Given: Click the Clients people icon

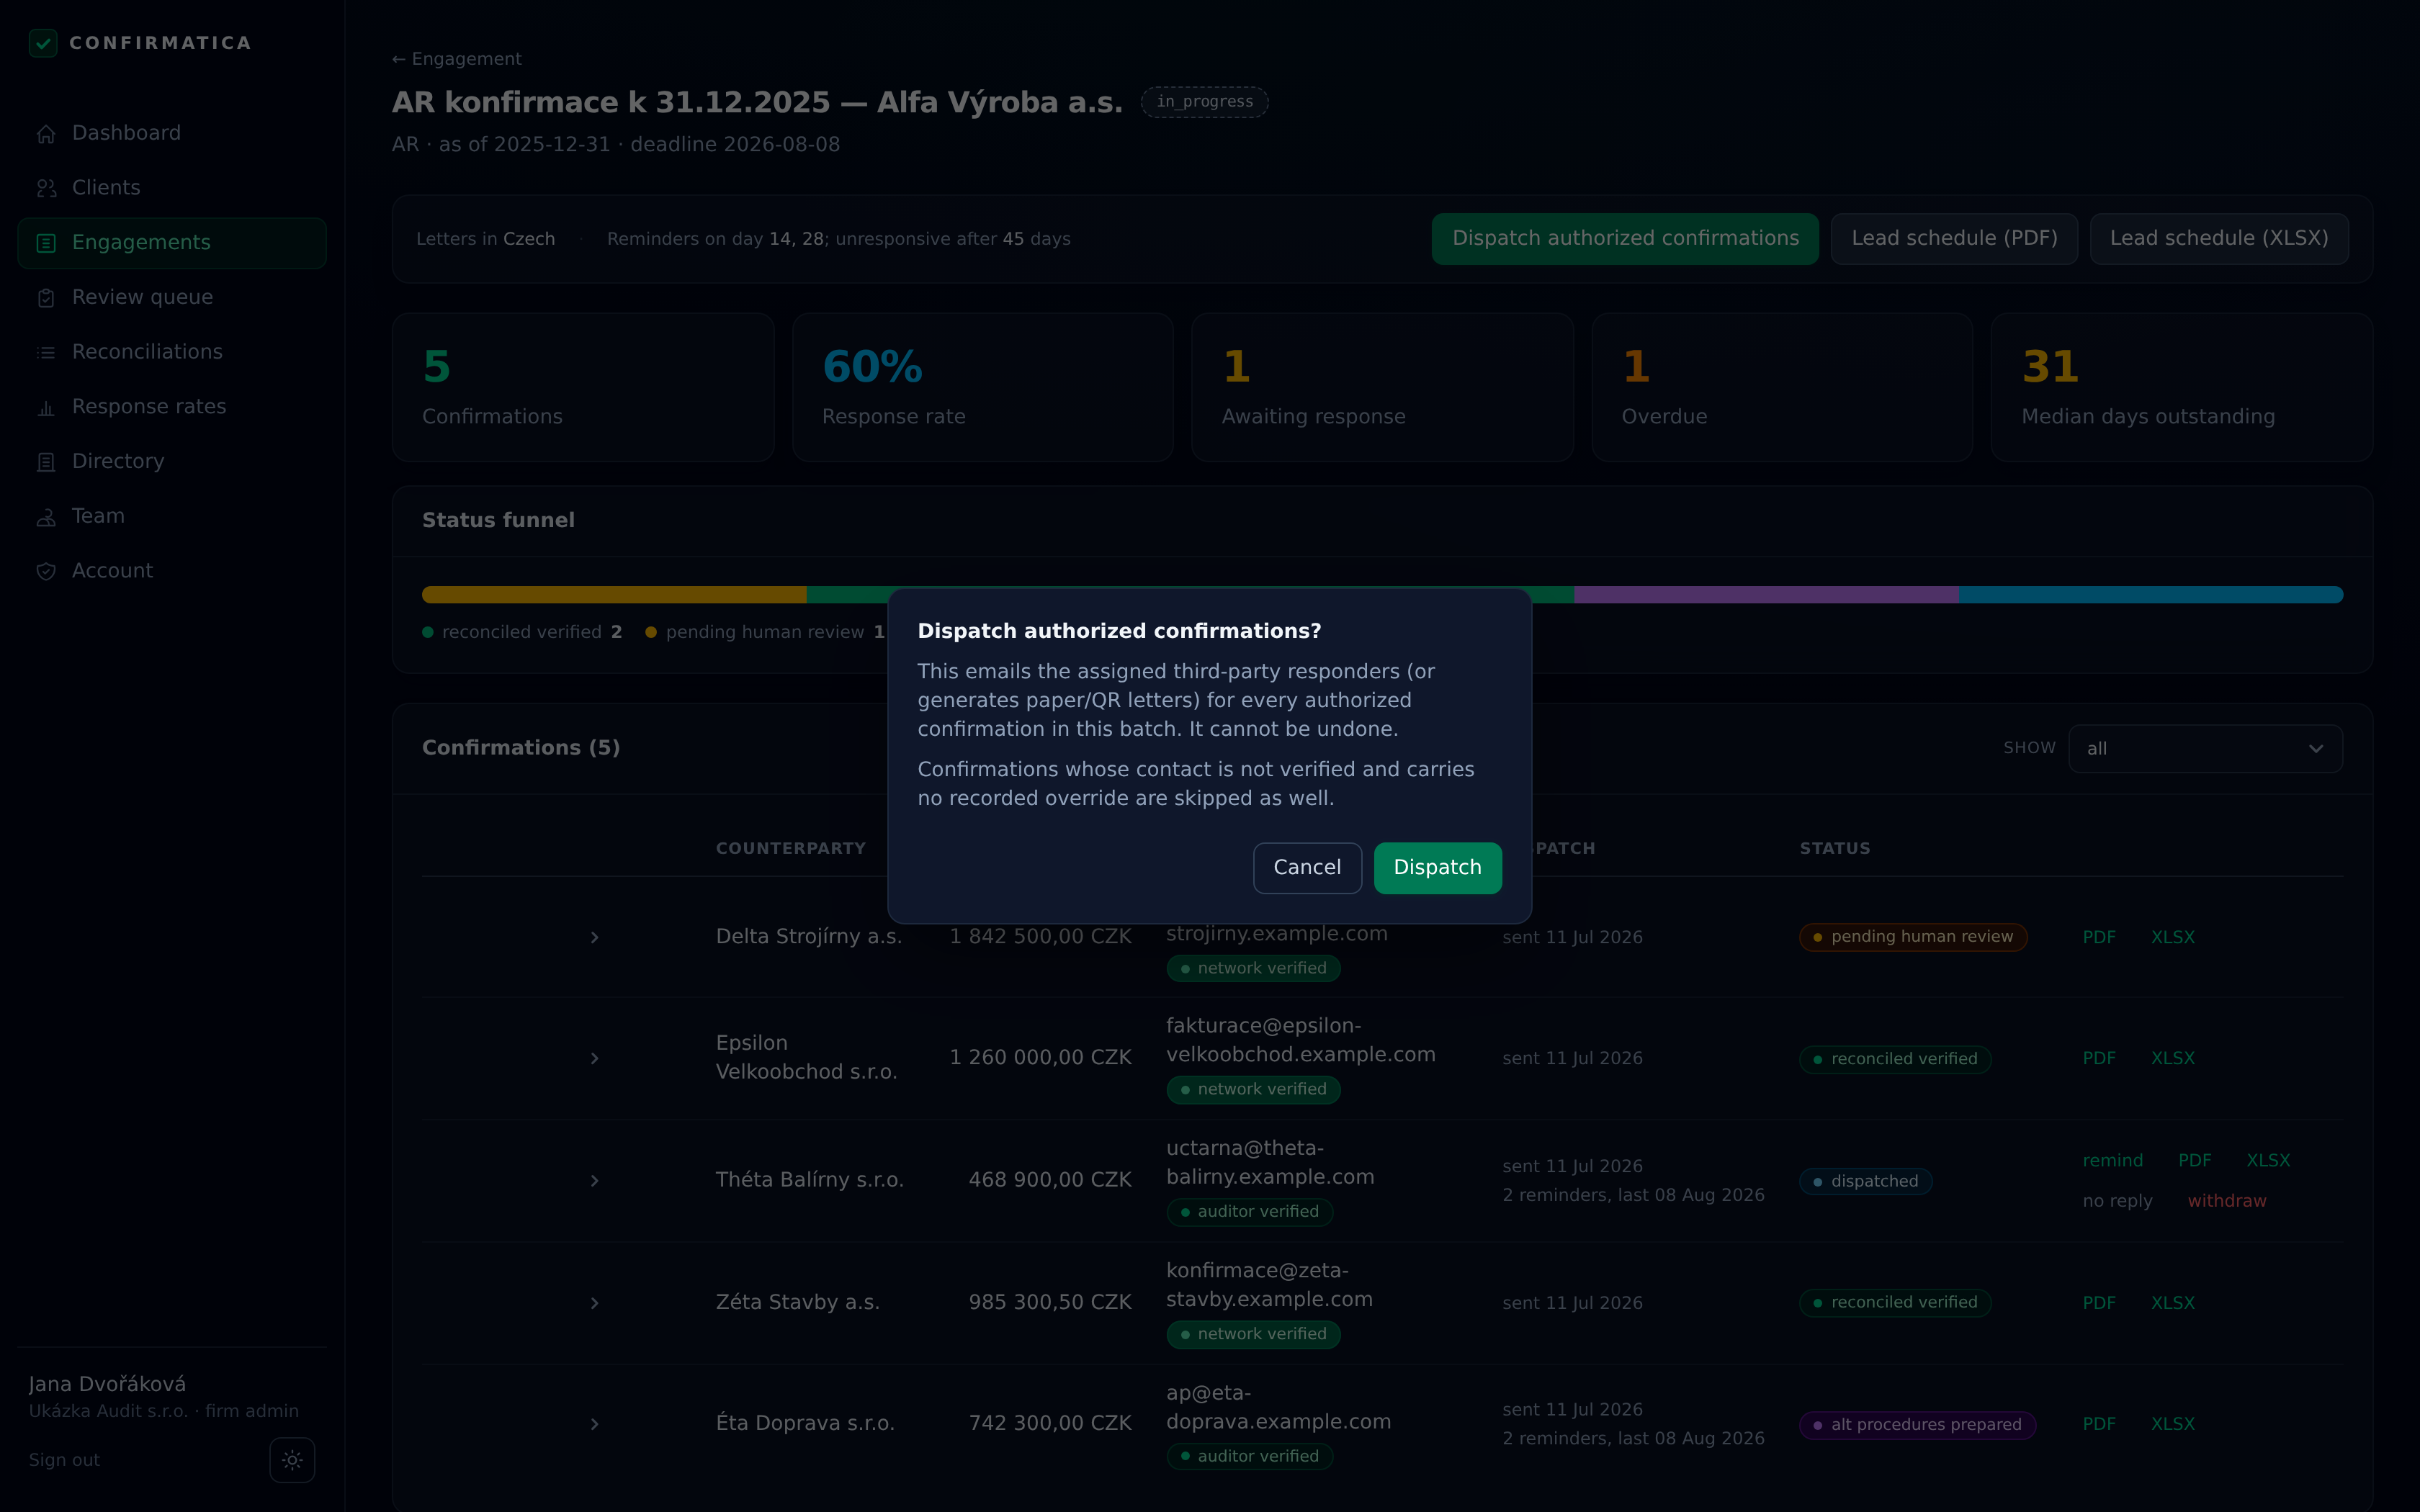Looking at the screenshot, I should tap(46, 189).
